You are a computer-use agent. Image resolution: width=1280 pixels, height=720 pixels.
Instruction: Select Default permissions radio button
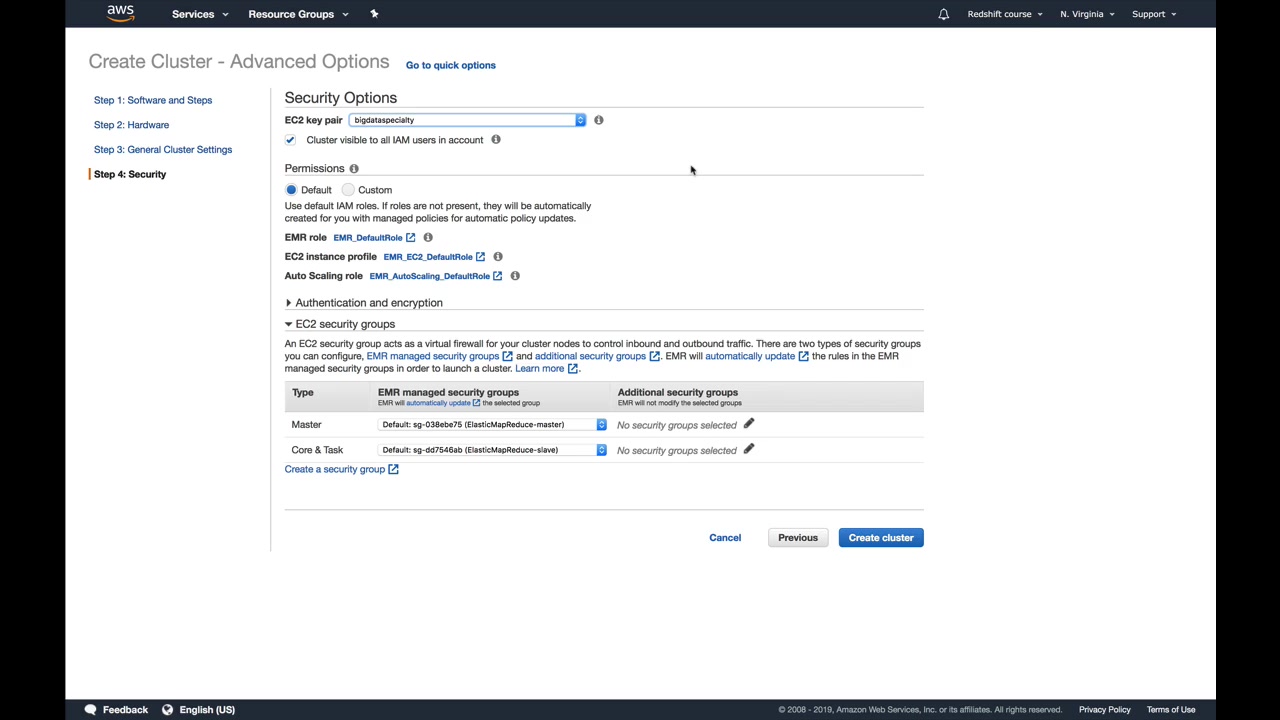tap(291, 190)
